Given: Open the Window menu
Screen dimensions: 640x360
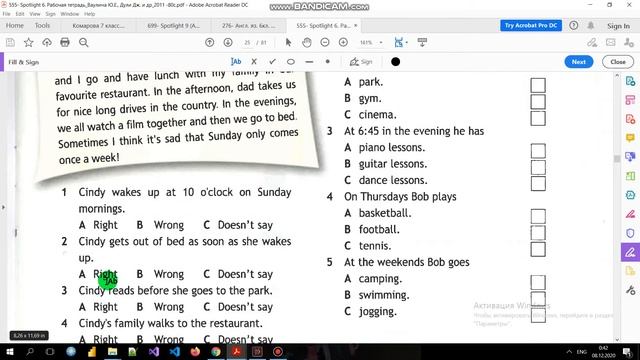Looking at the screenshot, I should [69, 14].
